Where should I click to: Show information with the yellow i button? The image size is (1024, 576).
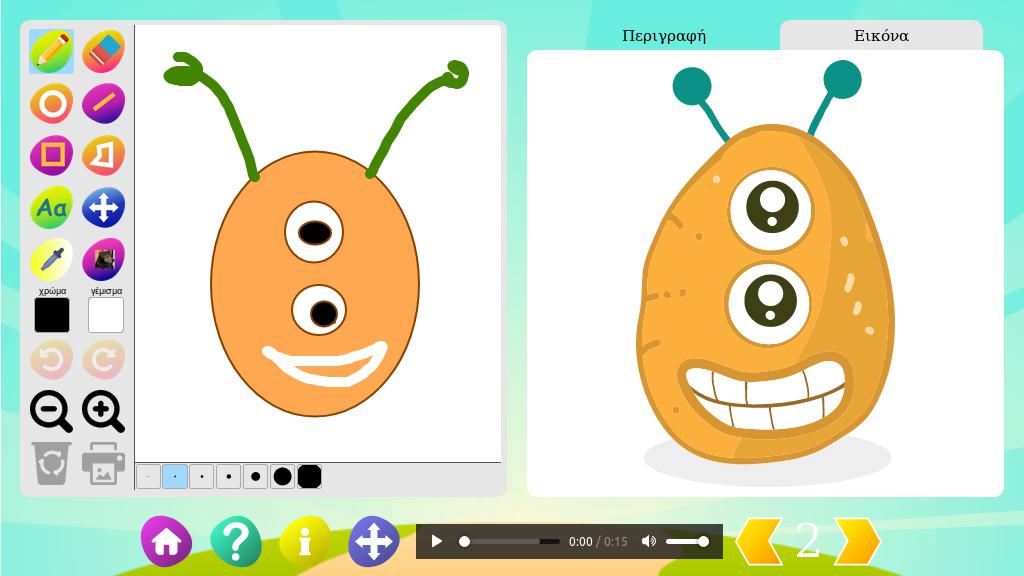305,541
